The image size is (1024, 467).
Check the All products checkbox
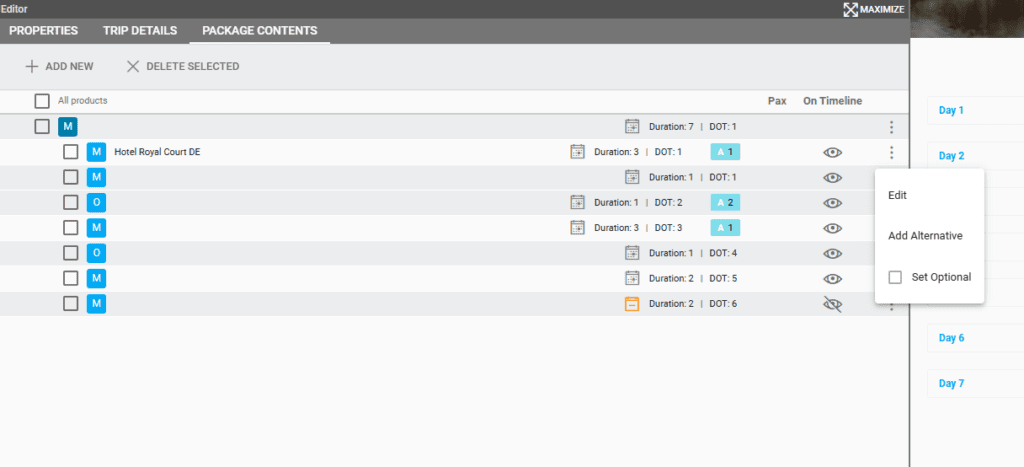(x=42, y=101)
